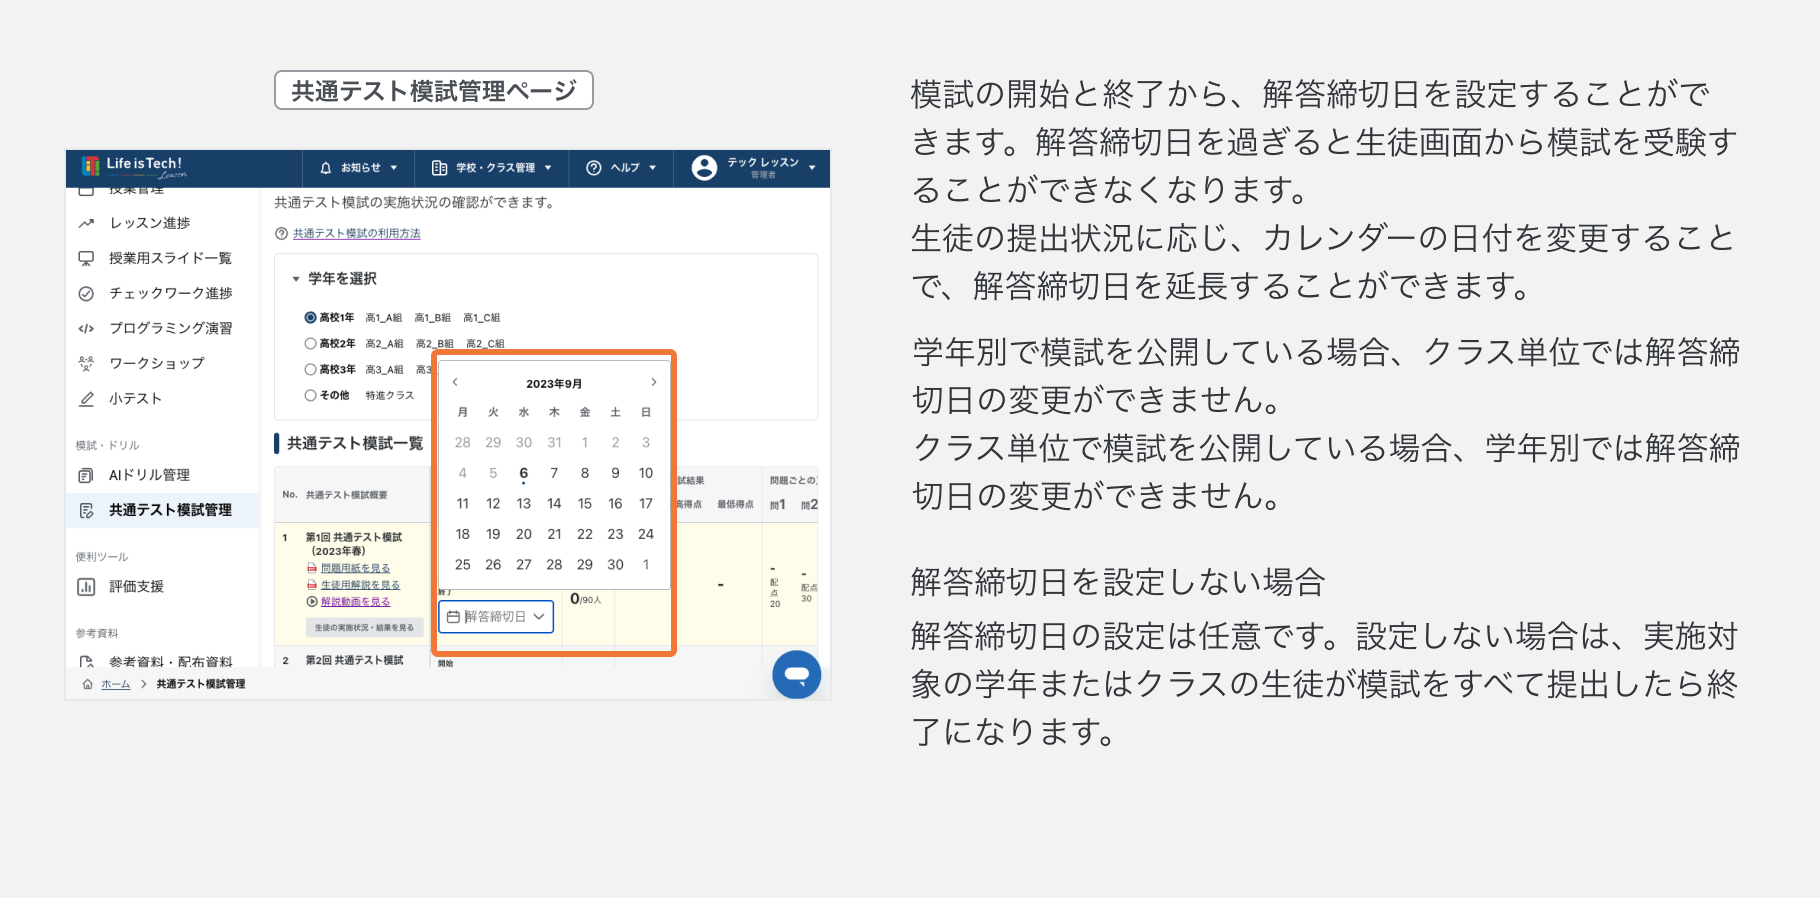The width and height of the screenshot is (1820, 898).
Task: Expand the テック レッスン account menu
Action: coord(754,168)
